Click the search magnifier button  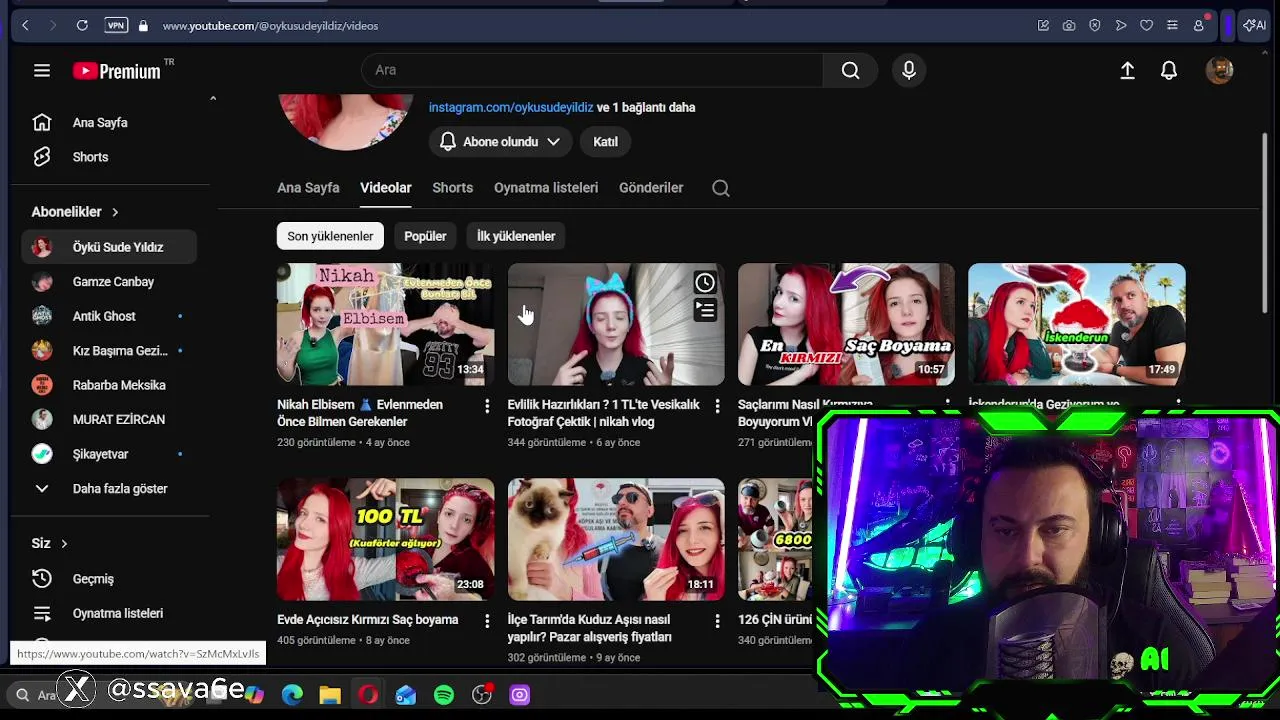click(850, 70)
